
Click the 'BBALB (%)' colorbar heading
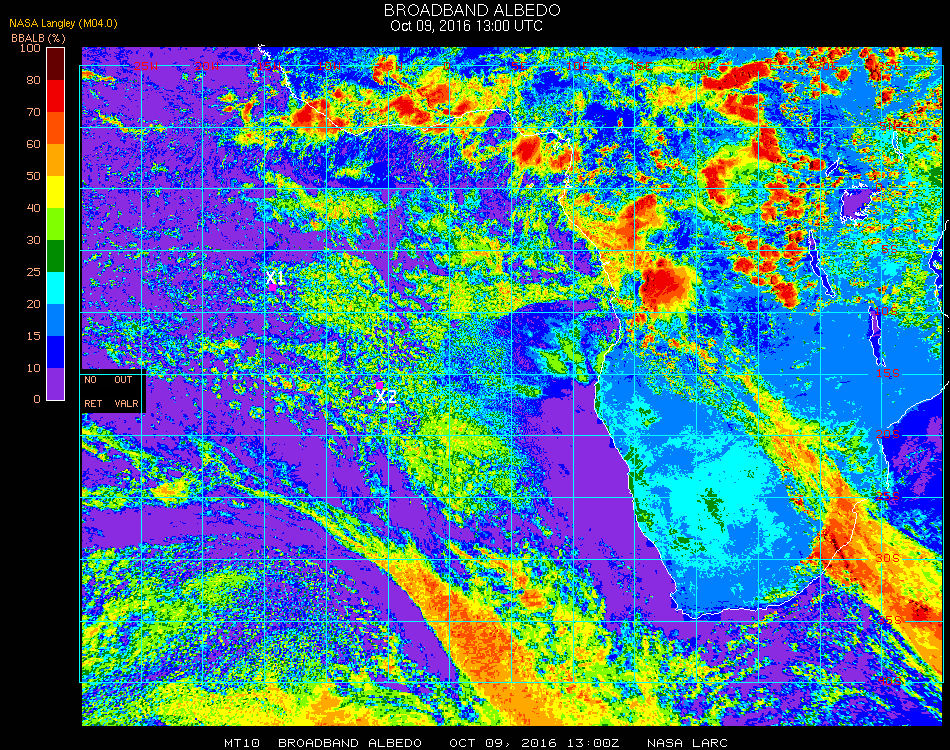click(x=38, y=38)
